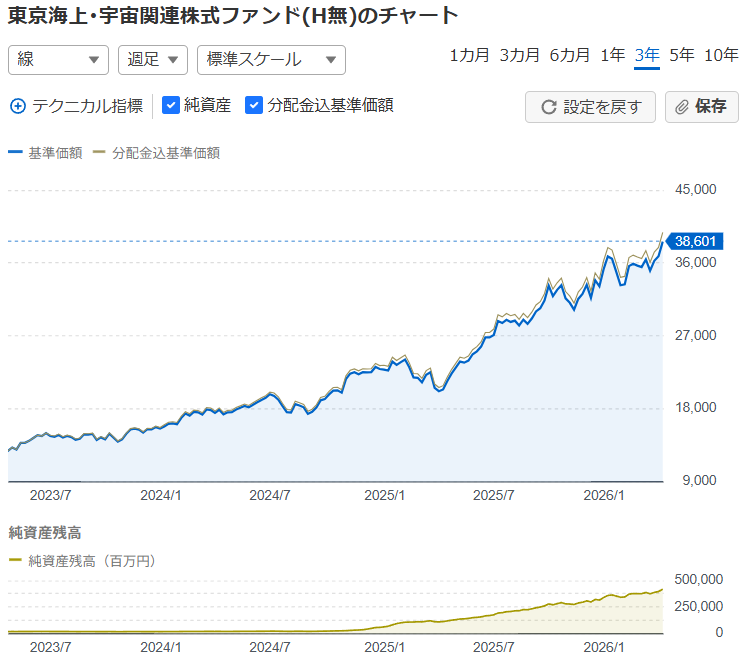The height and width of the screenshot is (663, 745).
Task: Open the 標準スケール scale dropdown
Action: [x=271, y=59]
